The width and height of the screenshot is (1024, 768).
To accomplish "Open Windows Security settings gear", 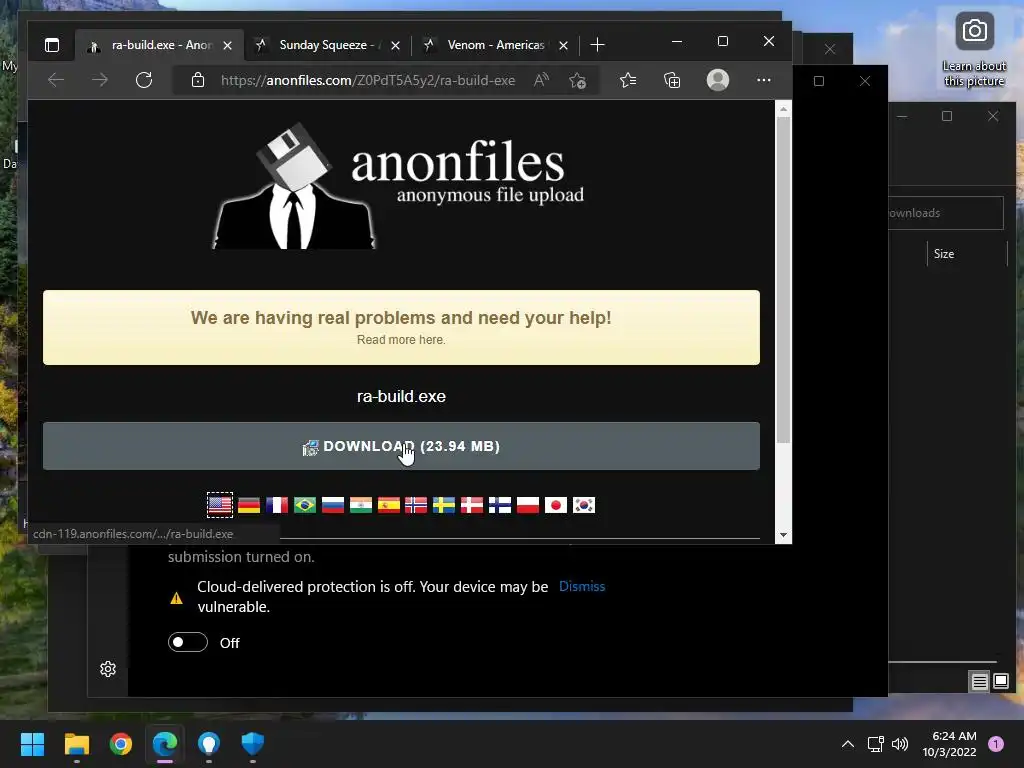I will coord(108,669).
